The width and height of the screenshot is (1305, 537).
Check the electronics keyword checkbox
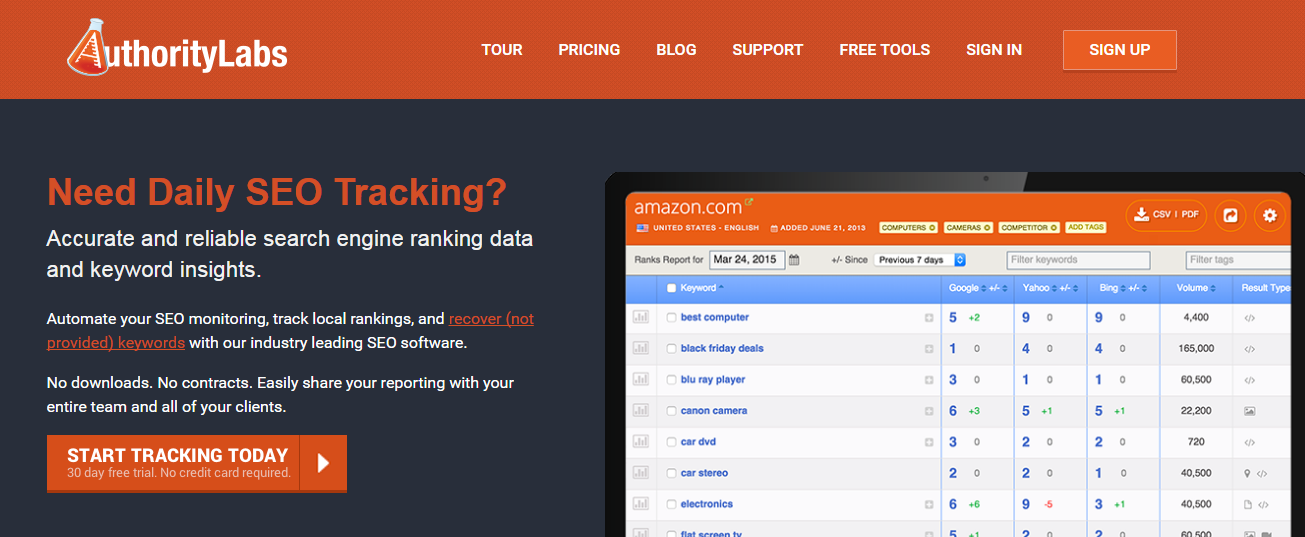[672, 505]
